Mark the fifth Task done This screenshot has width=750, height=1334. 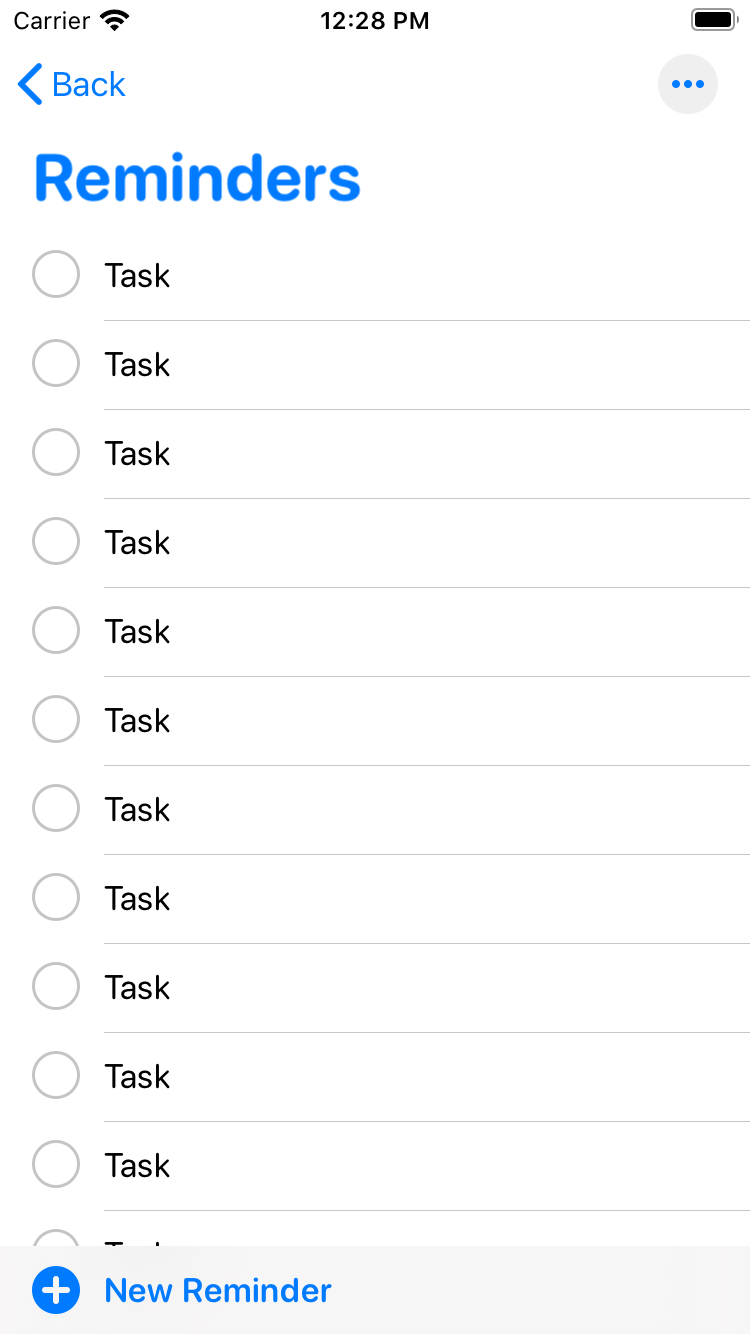click(56, 630)
